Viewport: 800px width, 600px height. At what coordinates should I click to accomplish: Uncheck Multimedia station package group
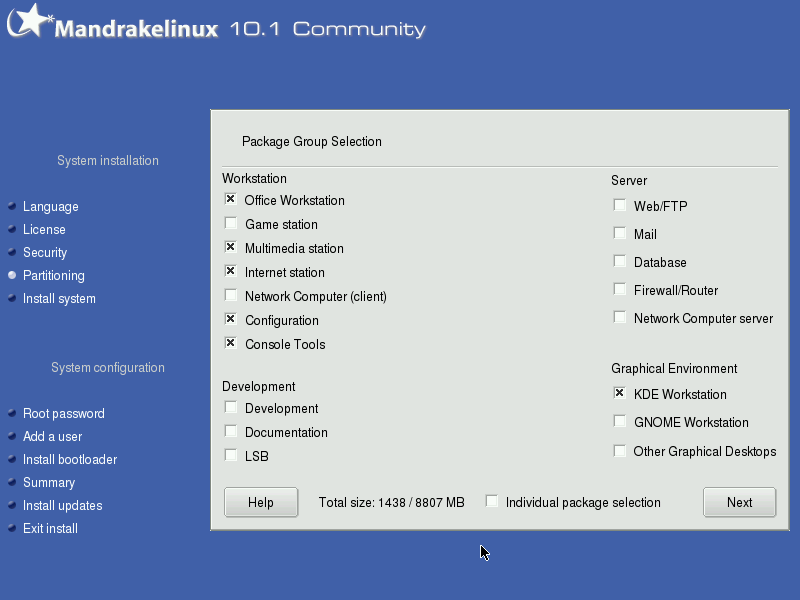click(x=231, y=247)
